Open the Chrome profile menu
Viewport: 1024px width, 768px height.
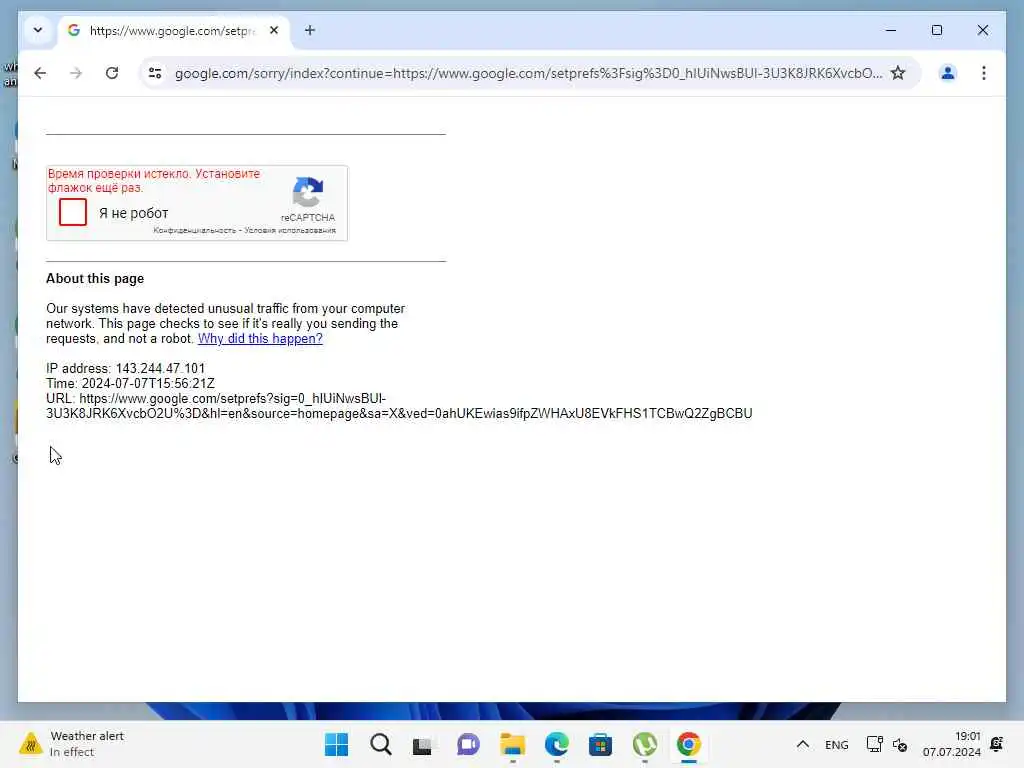(x=948, y=73)
